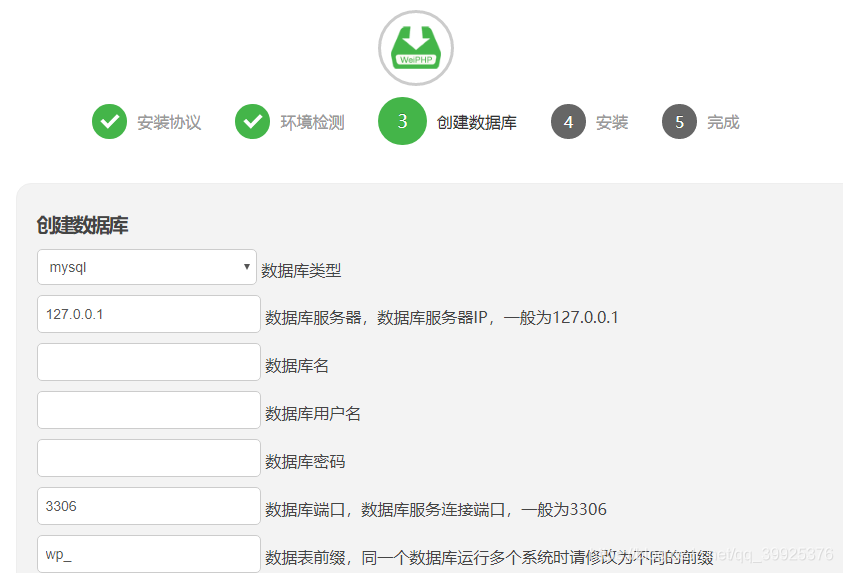Click the green checkmark beside 环境检测
Image resolution: width=843 pixels, height=573 pixels.
pos(253,121)
